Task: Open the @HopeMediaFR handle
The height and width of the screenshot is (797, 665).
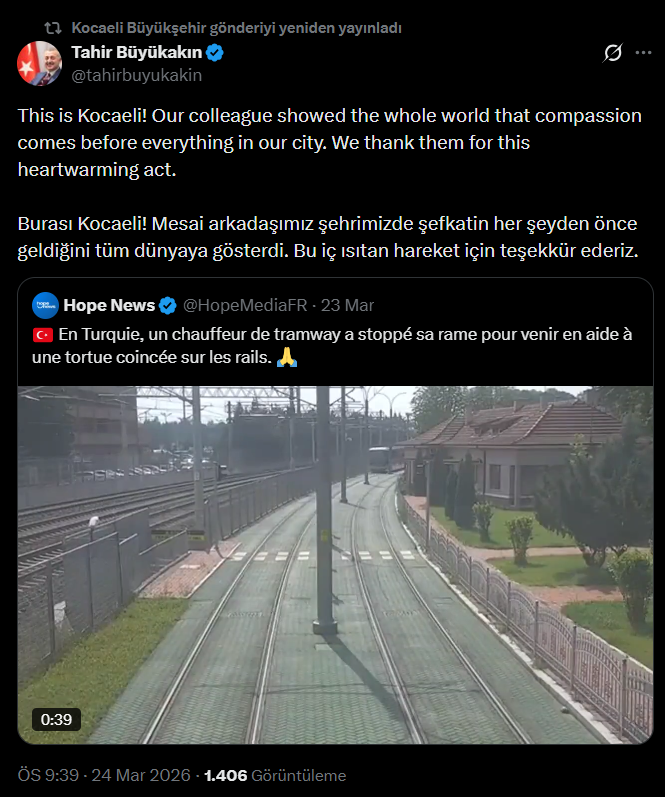Action: click(245, 305)
